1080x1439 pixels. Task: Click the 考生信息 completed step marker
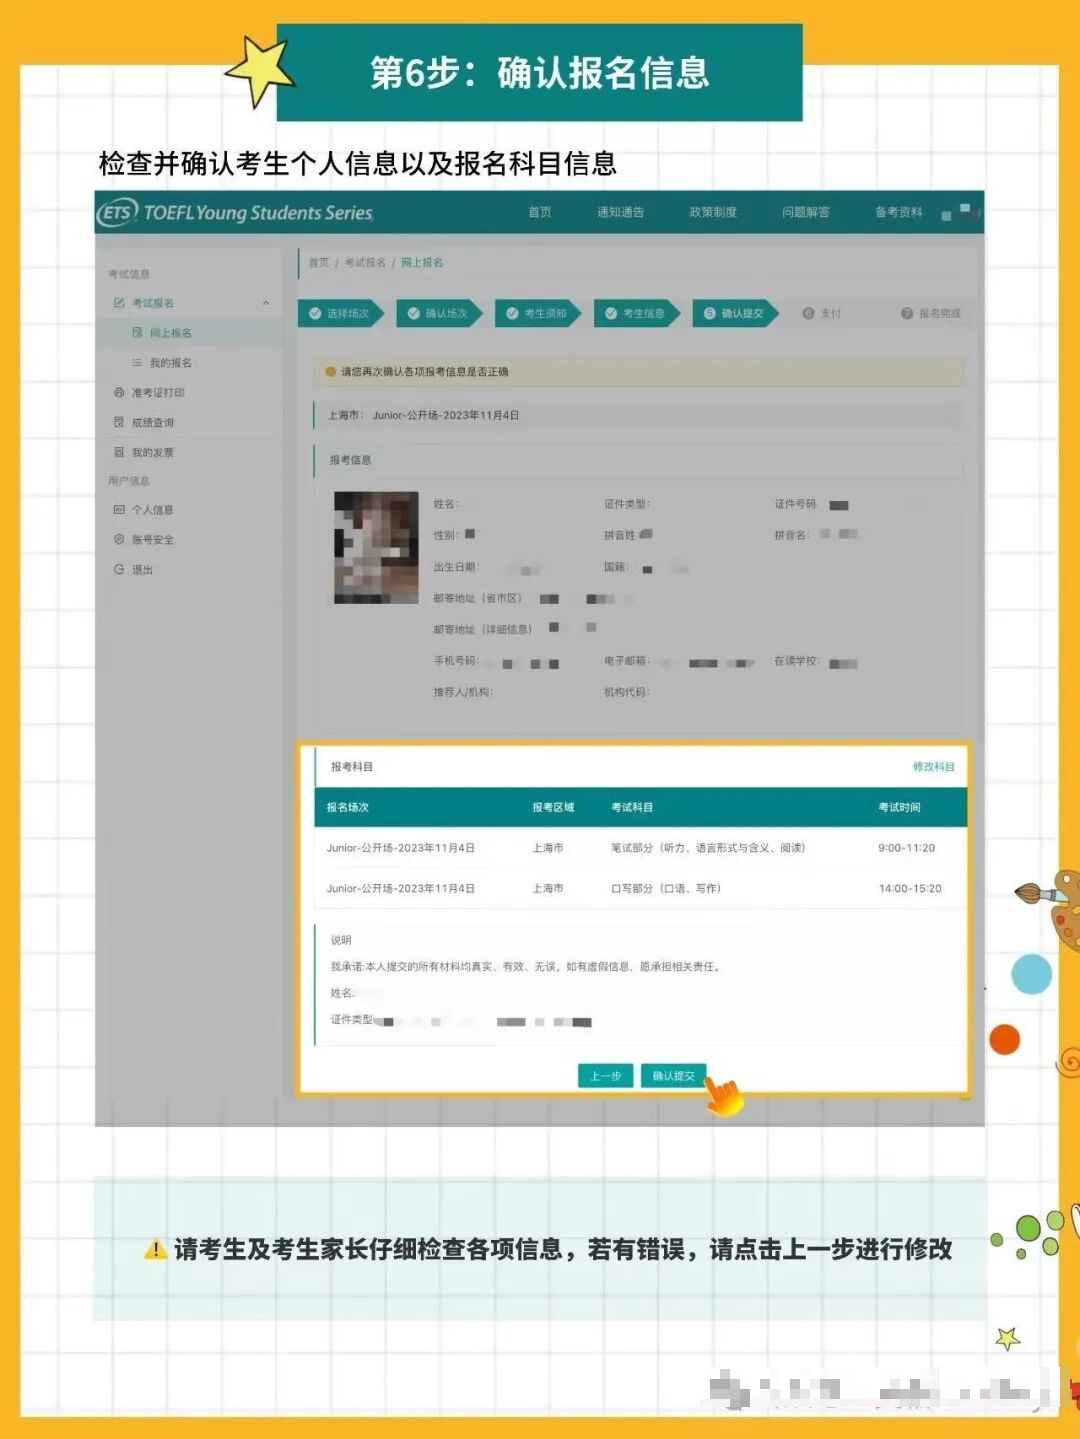pos(610,312)
